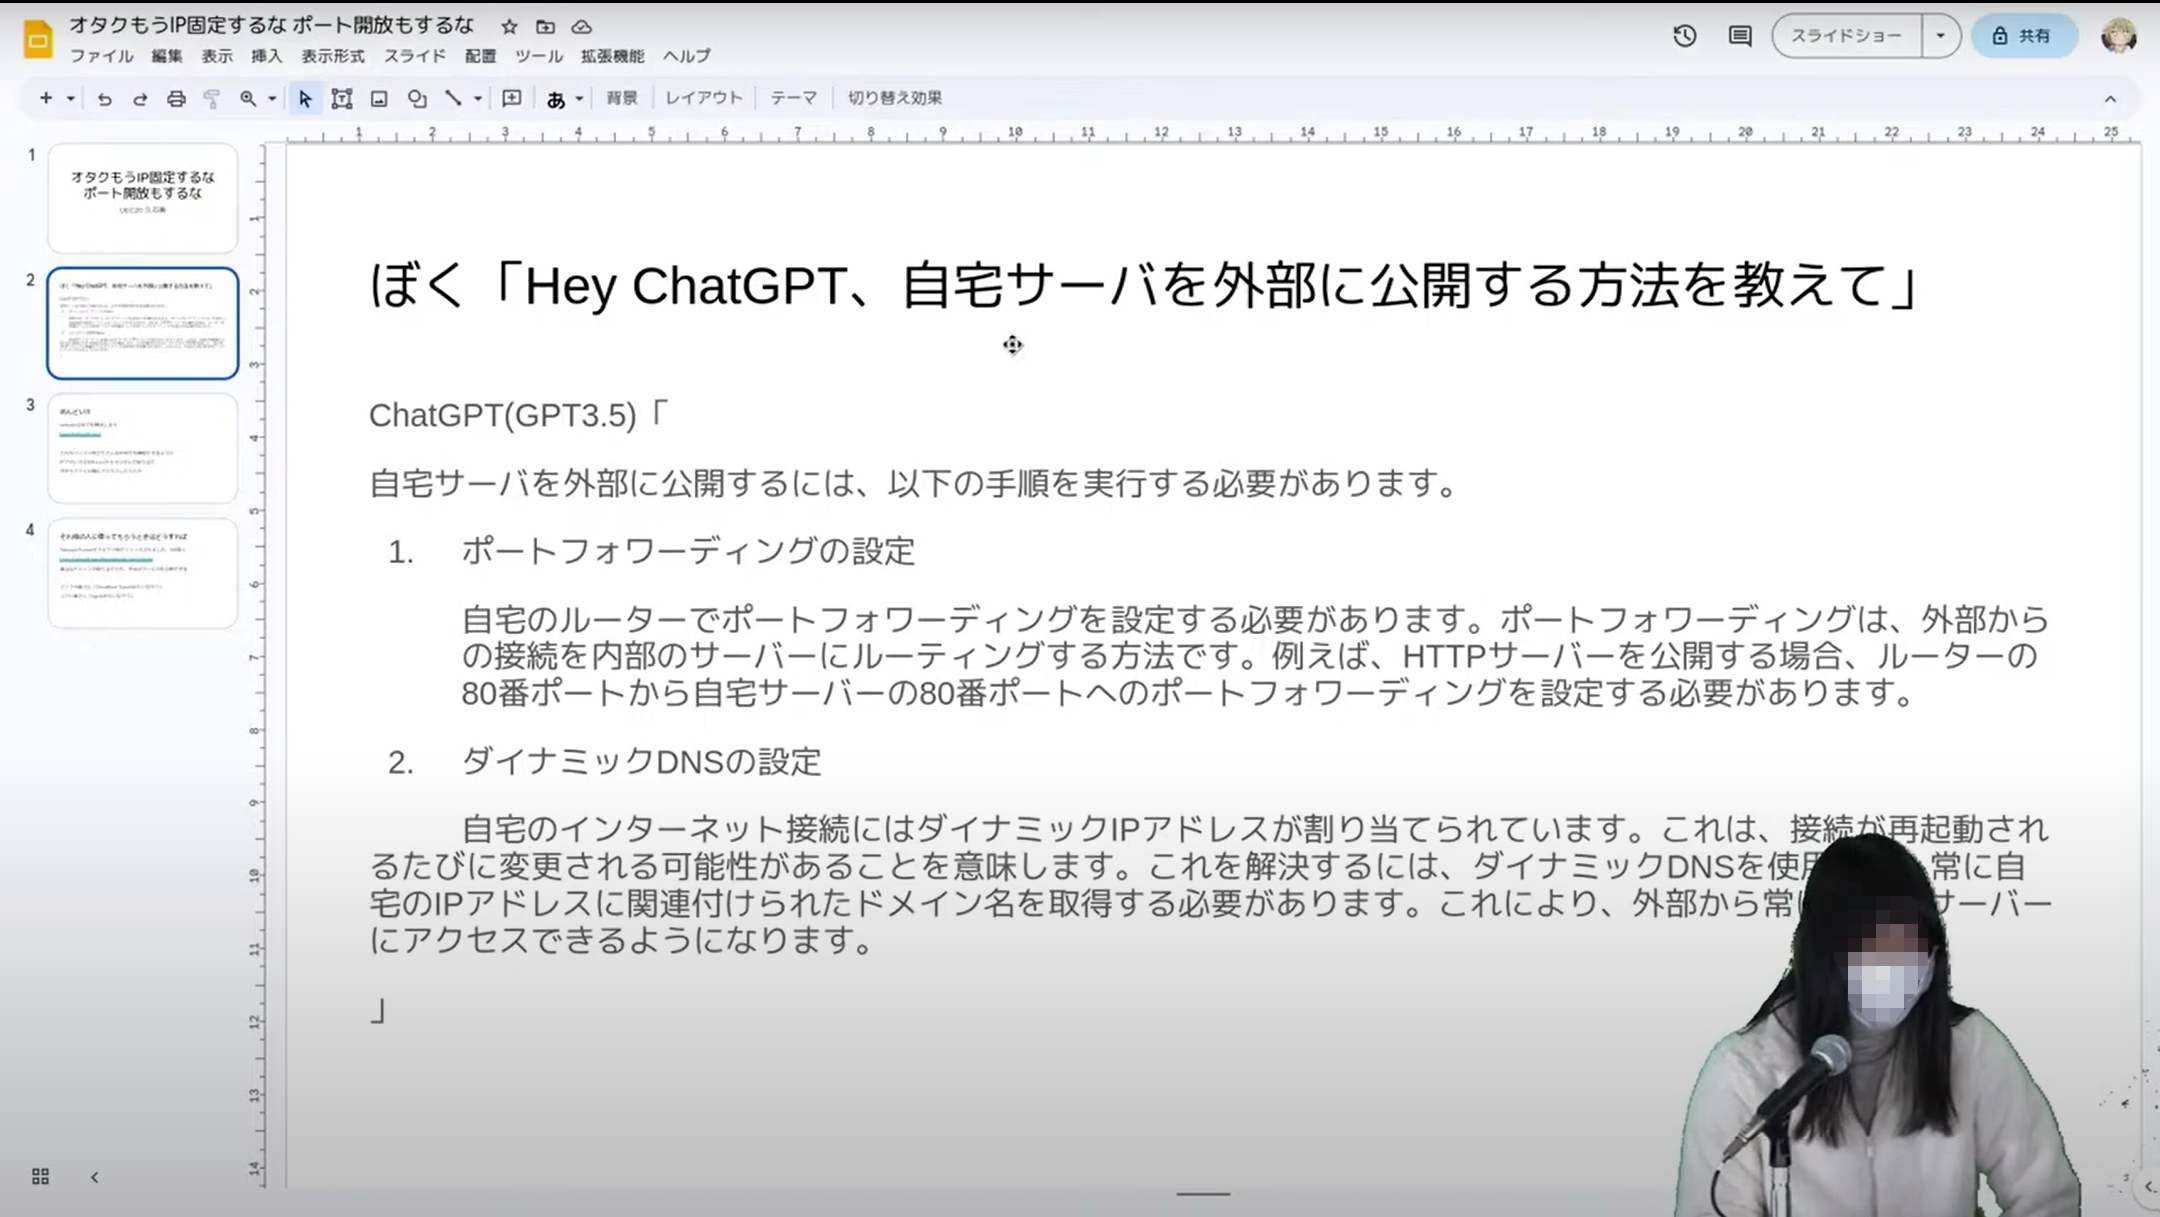This screenshot has width=2160, height=1217.
Task: Click the ChatGPT(GPT3.5)「 line
Action: (518, 414)
